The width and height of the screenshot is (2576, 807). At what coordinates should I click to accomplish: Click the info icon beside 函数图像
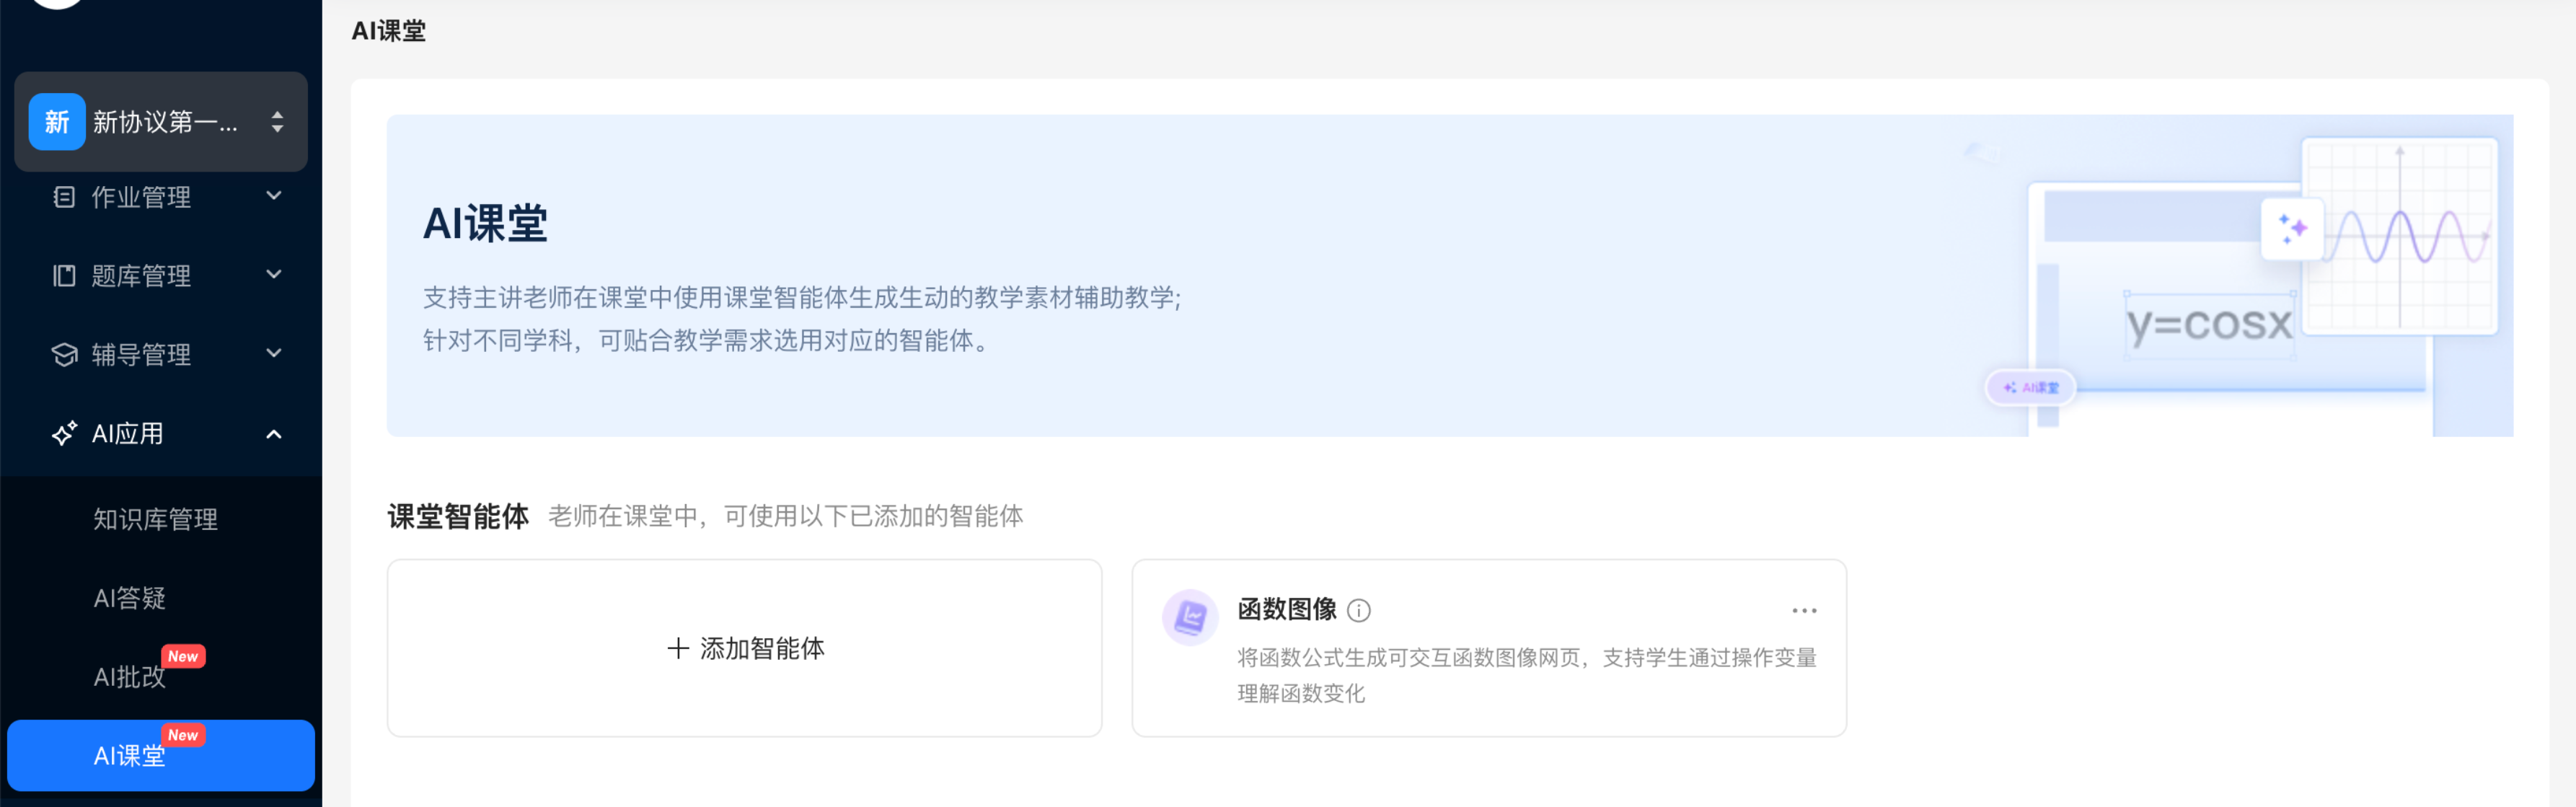[x=1358, y=610]
